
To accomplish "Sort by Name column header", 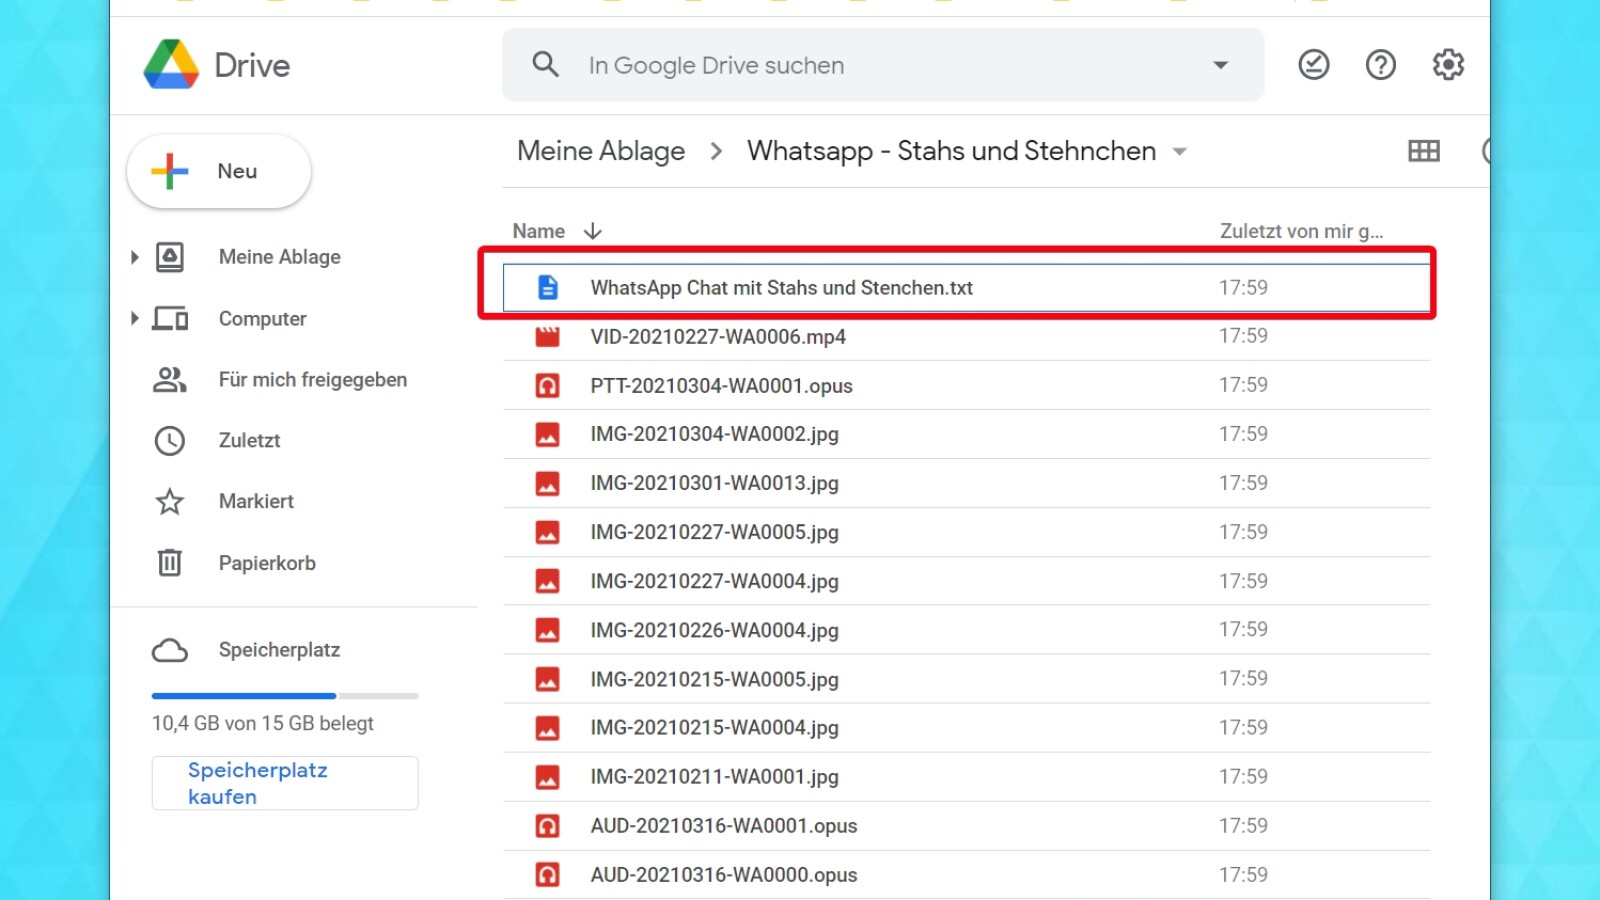I will (539, 231).
